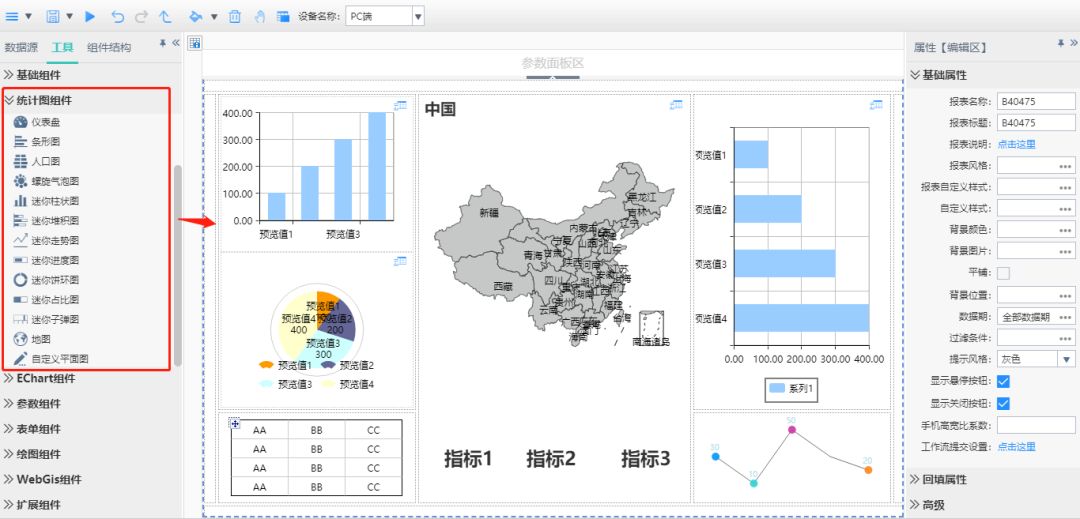Select the 自定义平面图 pencil component
Viewport: 1080px width, 519px height.
pos(59,358)
